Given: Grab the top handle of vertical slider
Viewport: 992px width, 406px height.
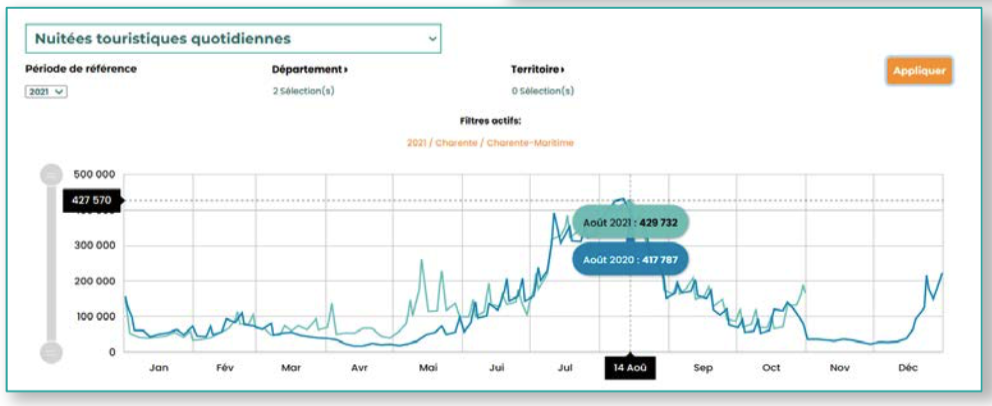Looking at the screenshot, I should point(50,175).
